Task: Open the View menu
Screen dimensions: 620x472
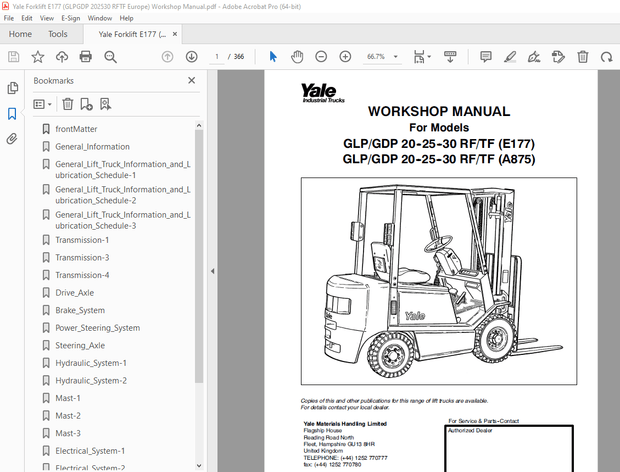Action: coord(47,18)
